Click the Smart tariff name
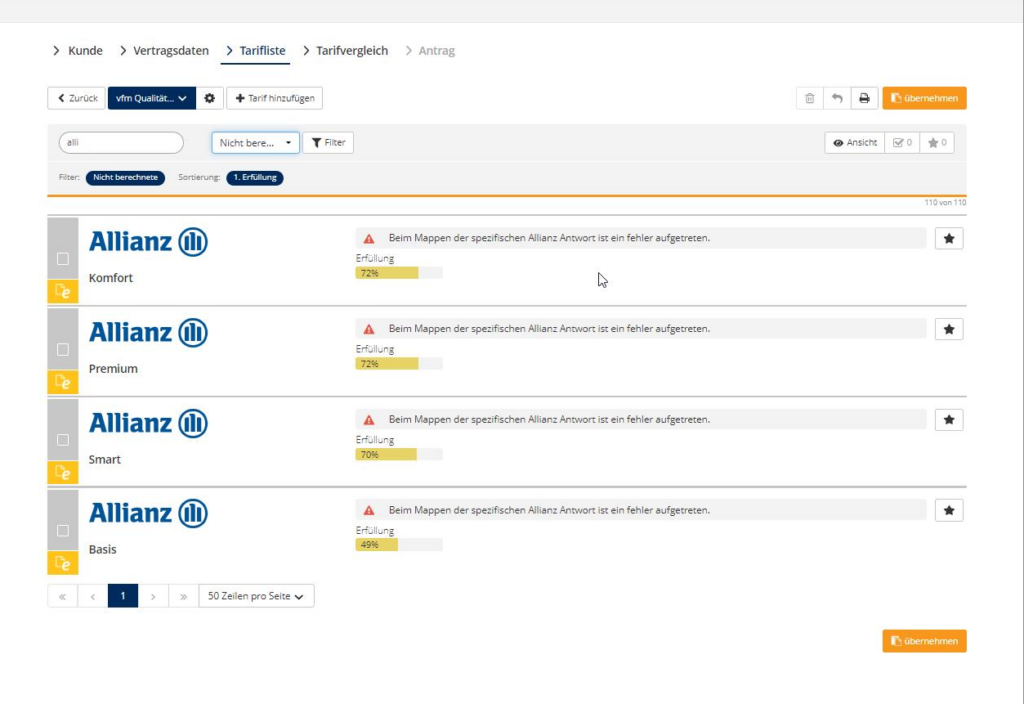Viewport: 1024px width, 704px height. click(x=104, y=459)
